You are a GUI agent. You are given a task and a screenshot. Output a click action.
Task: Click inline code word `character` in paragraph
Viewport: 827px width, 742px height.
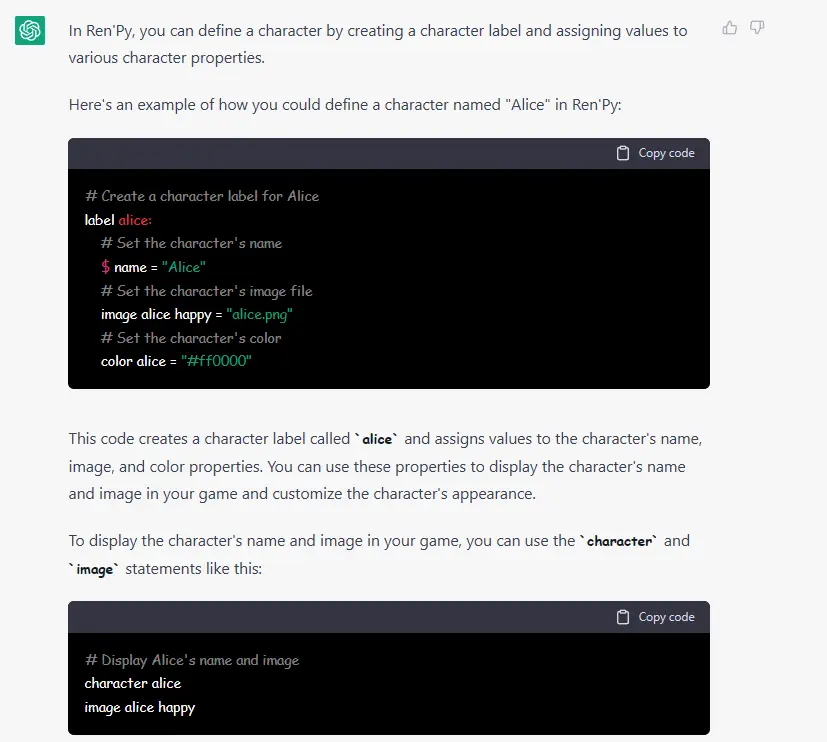tap(619, 542)
